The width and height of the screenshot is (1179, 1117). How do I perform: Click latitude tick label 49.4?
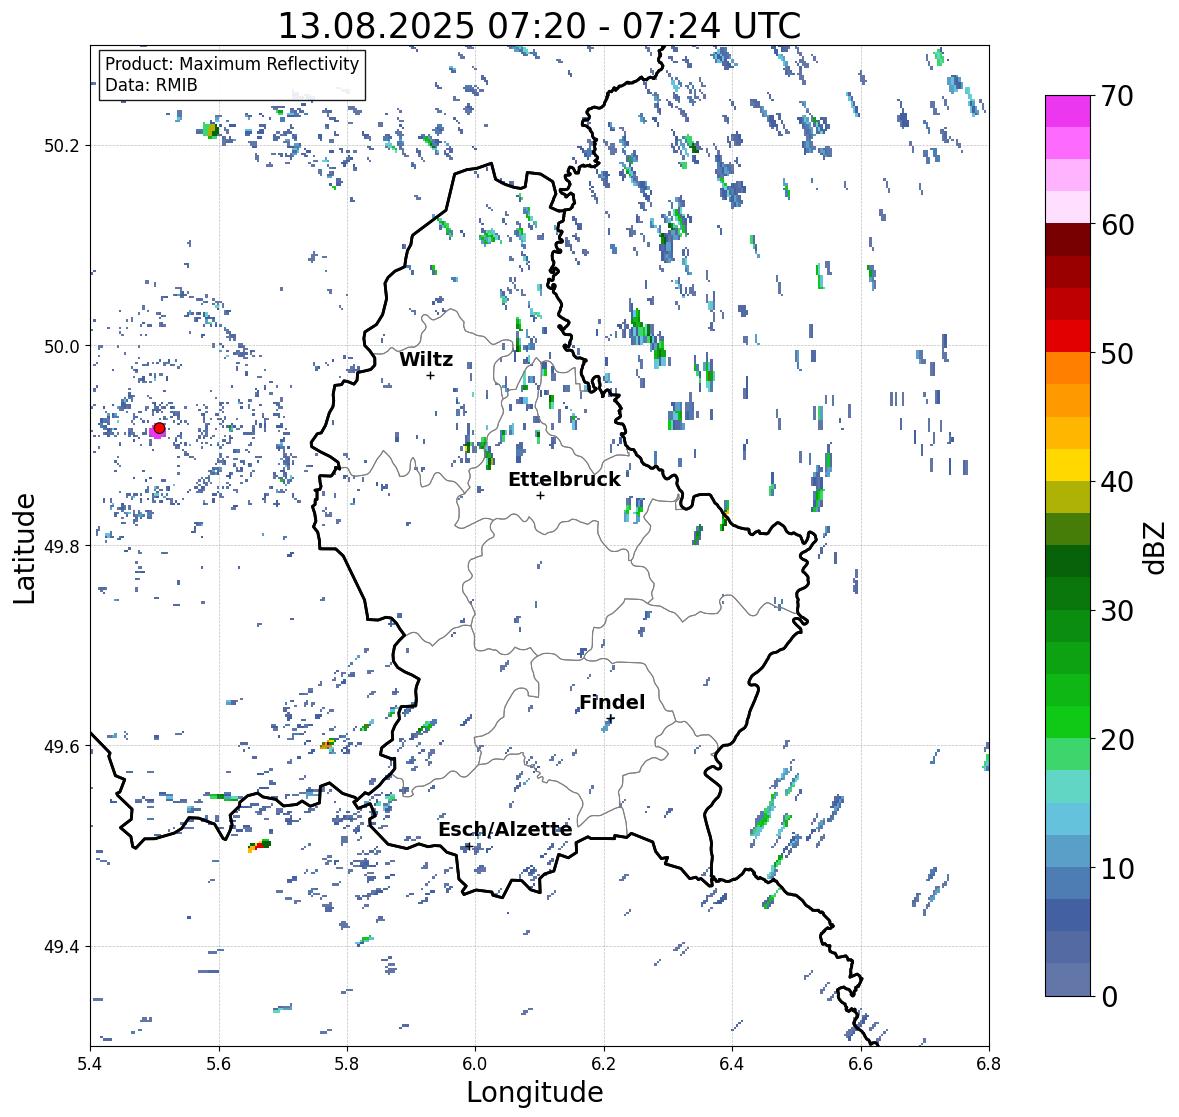point(62,946)
